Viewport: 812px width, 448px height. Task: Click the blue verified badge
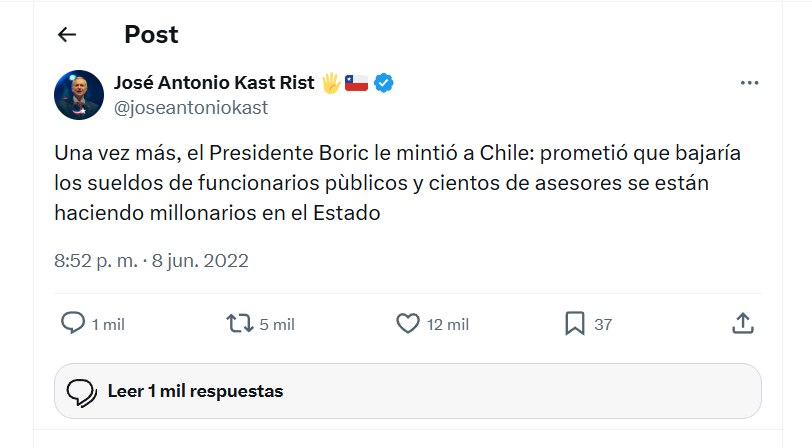[383, 83]
